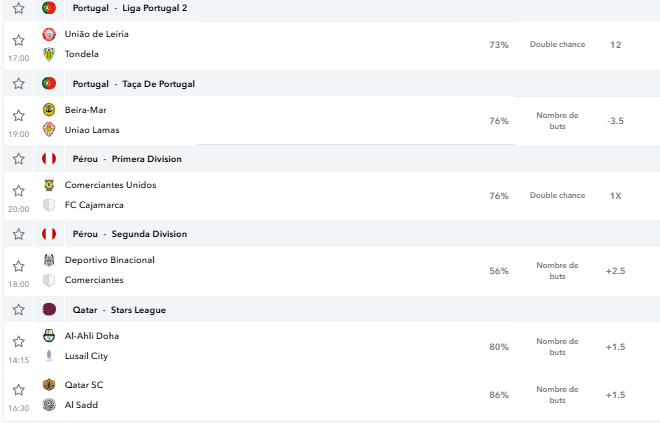Open Portugal Taça De Portugal league
This screenshot has width=660, height=423.
click(x=133, y=84)
